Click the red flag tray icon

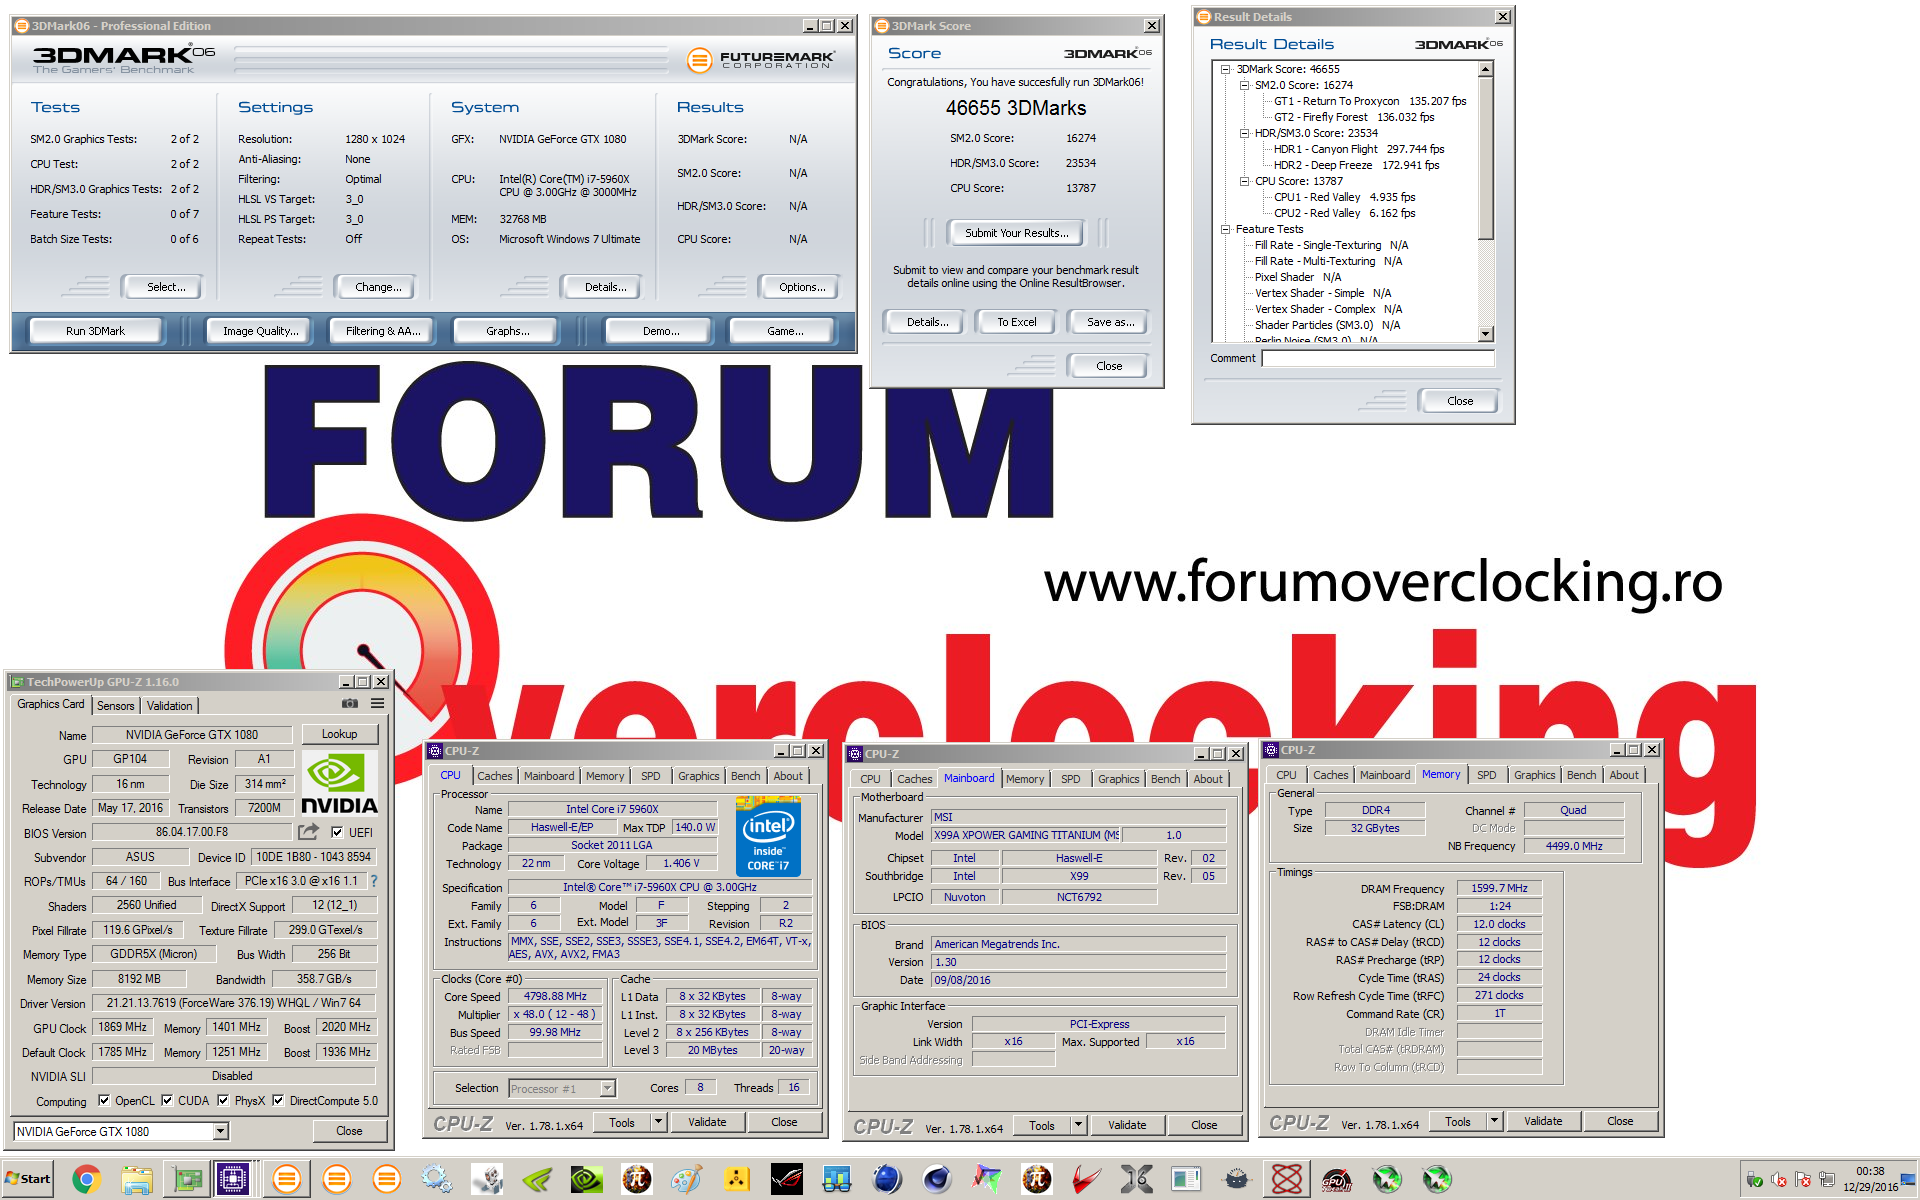tap(1803, 1180)
